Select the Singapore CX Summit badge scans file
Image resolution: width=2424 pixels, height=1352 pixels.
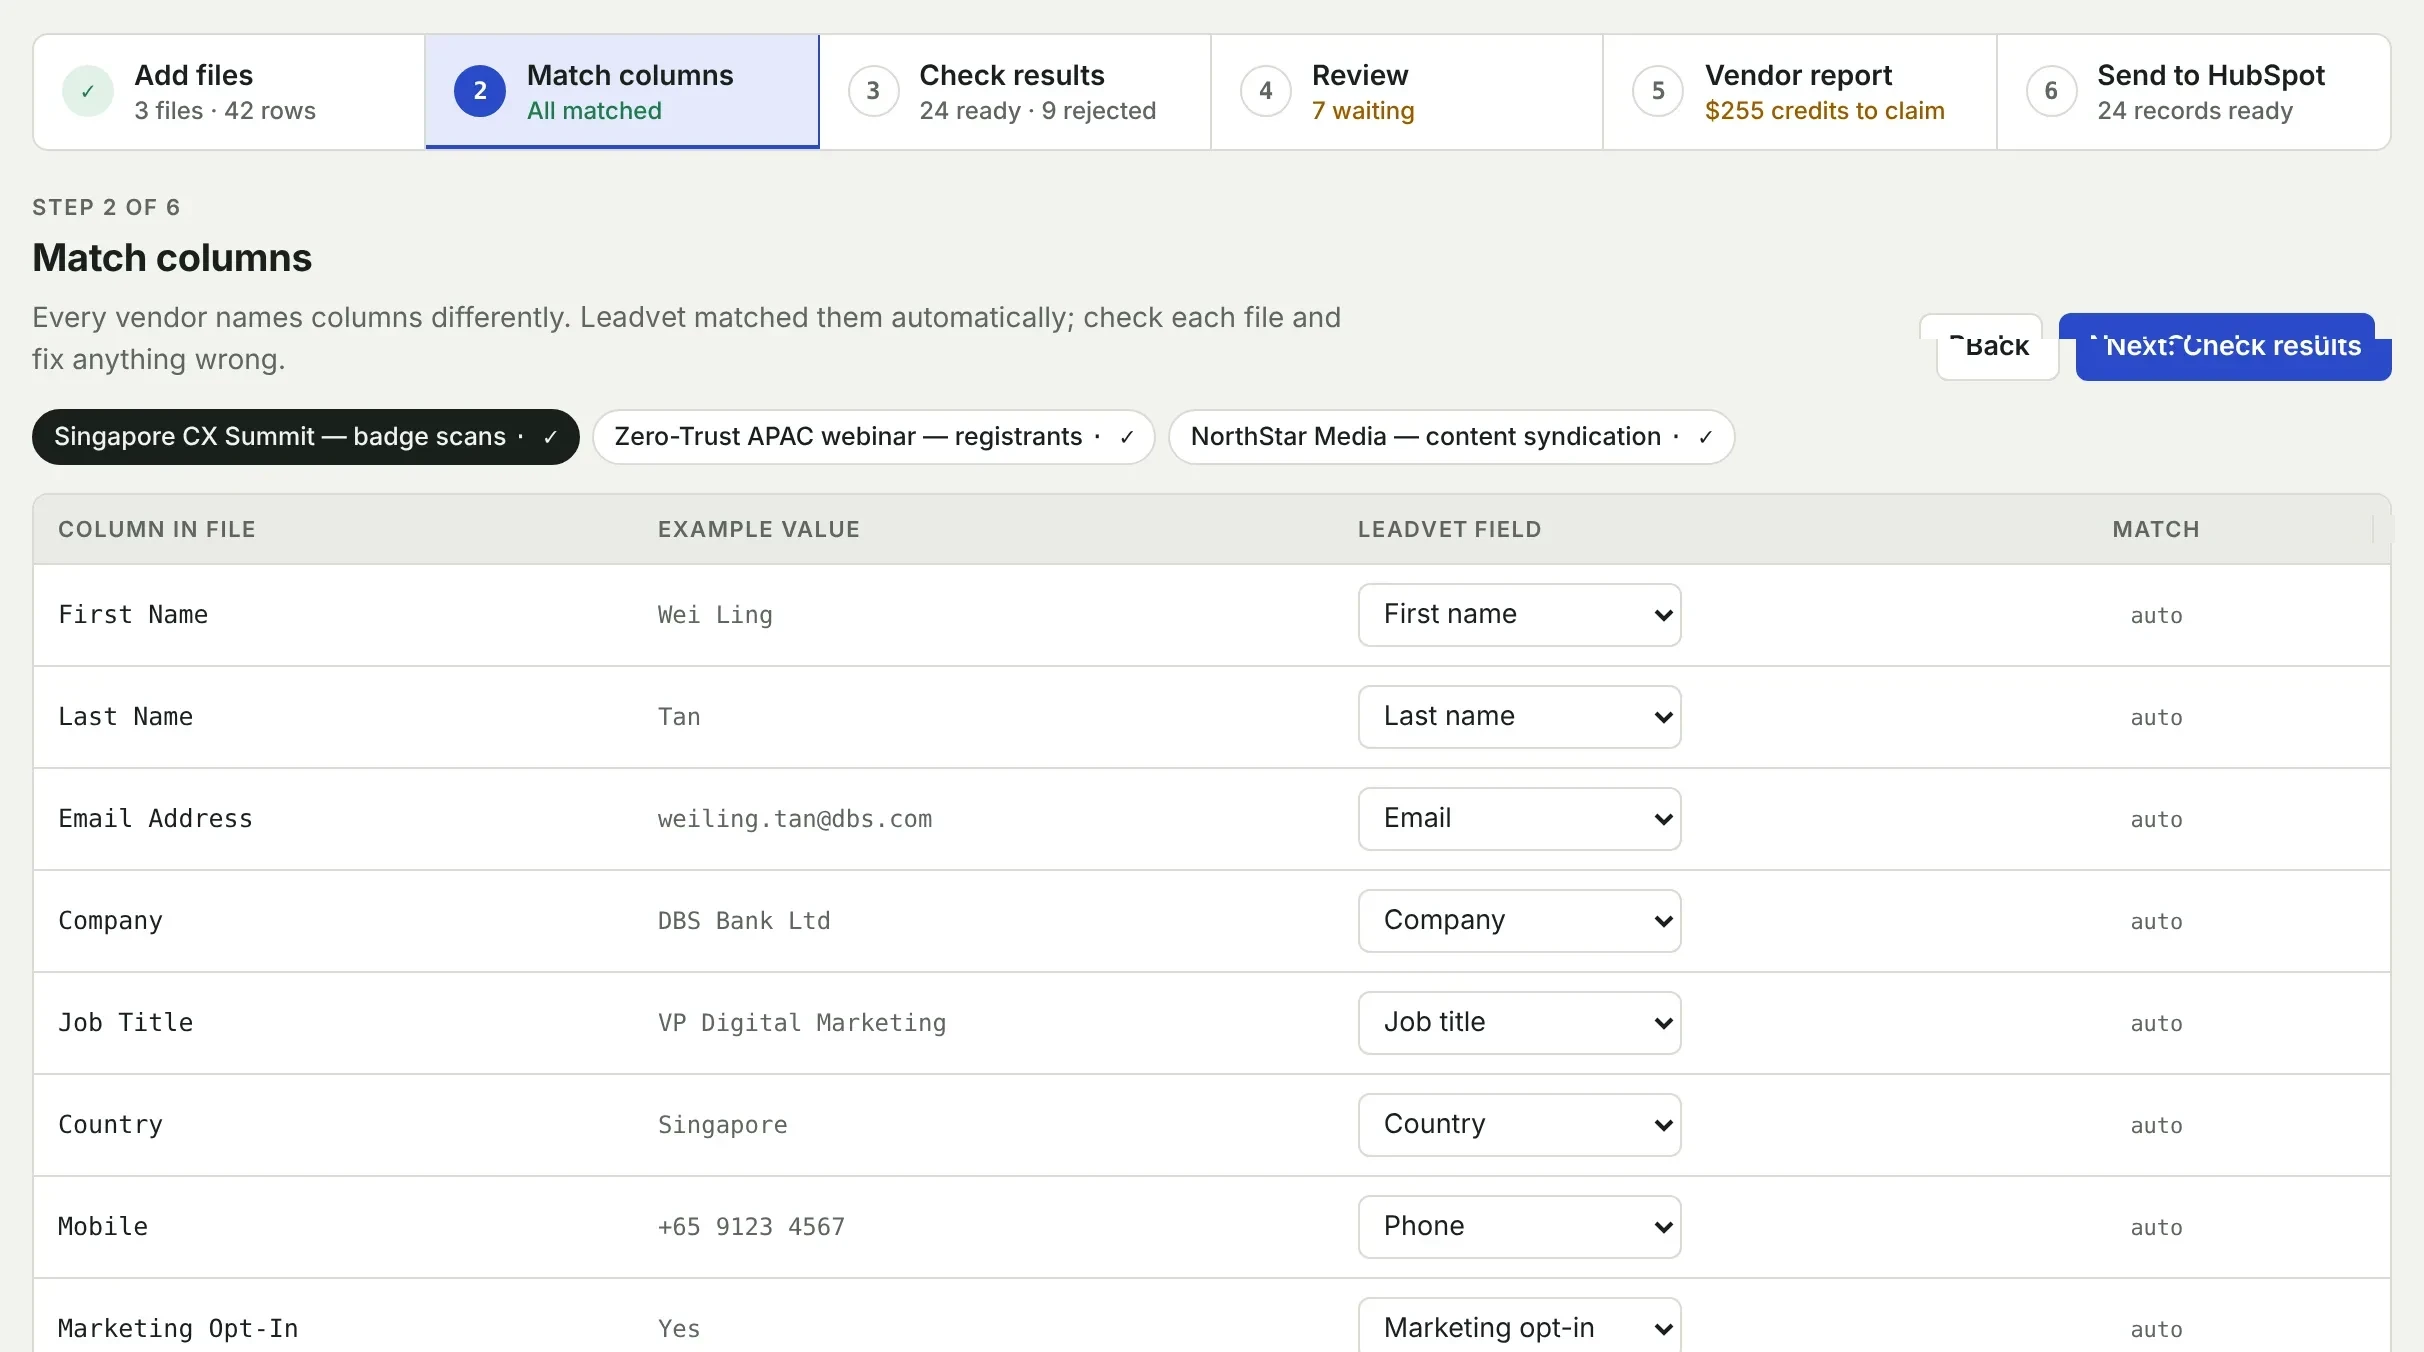(x=306, y=437)
